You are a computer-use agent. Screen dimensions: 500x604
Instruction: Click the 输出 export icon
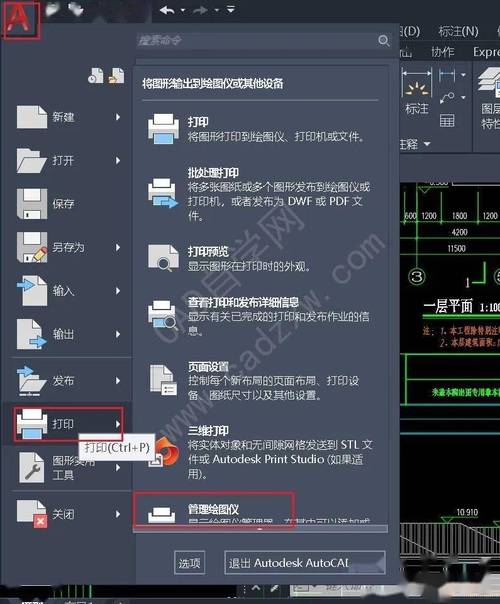click(x=32, y=334)
